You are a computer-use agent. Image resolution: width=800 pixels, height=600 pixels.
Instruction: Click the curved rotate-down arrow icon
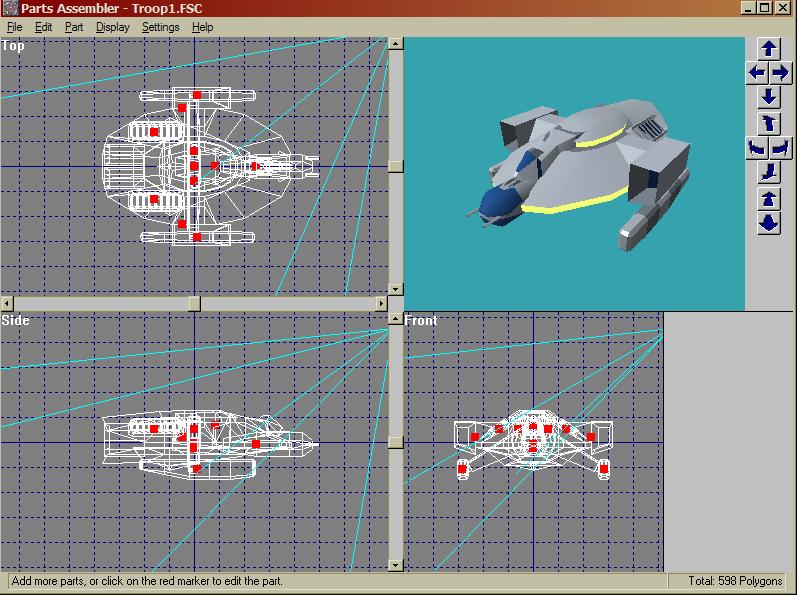tap(768, 173)
